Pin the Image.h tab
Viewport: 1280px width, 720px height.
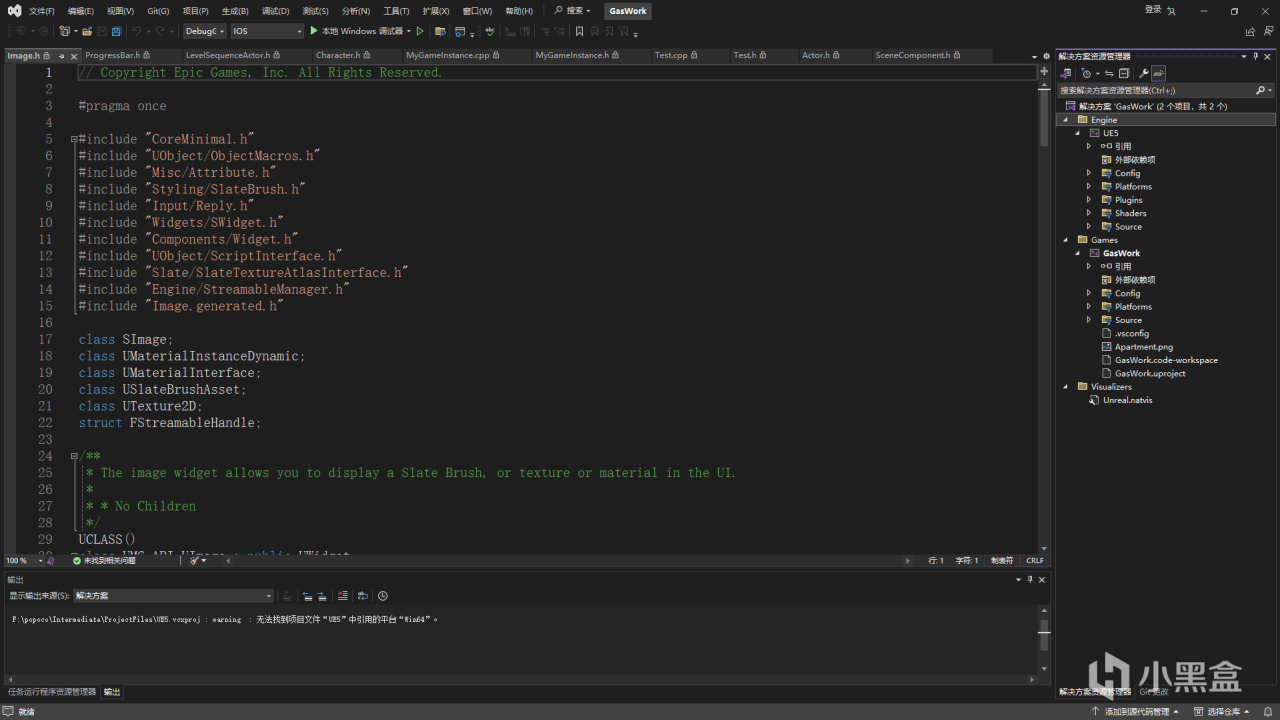(x=61, y=56)
